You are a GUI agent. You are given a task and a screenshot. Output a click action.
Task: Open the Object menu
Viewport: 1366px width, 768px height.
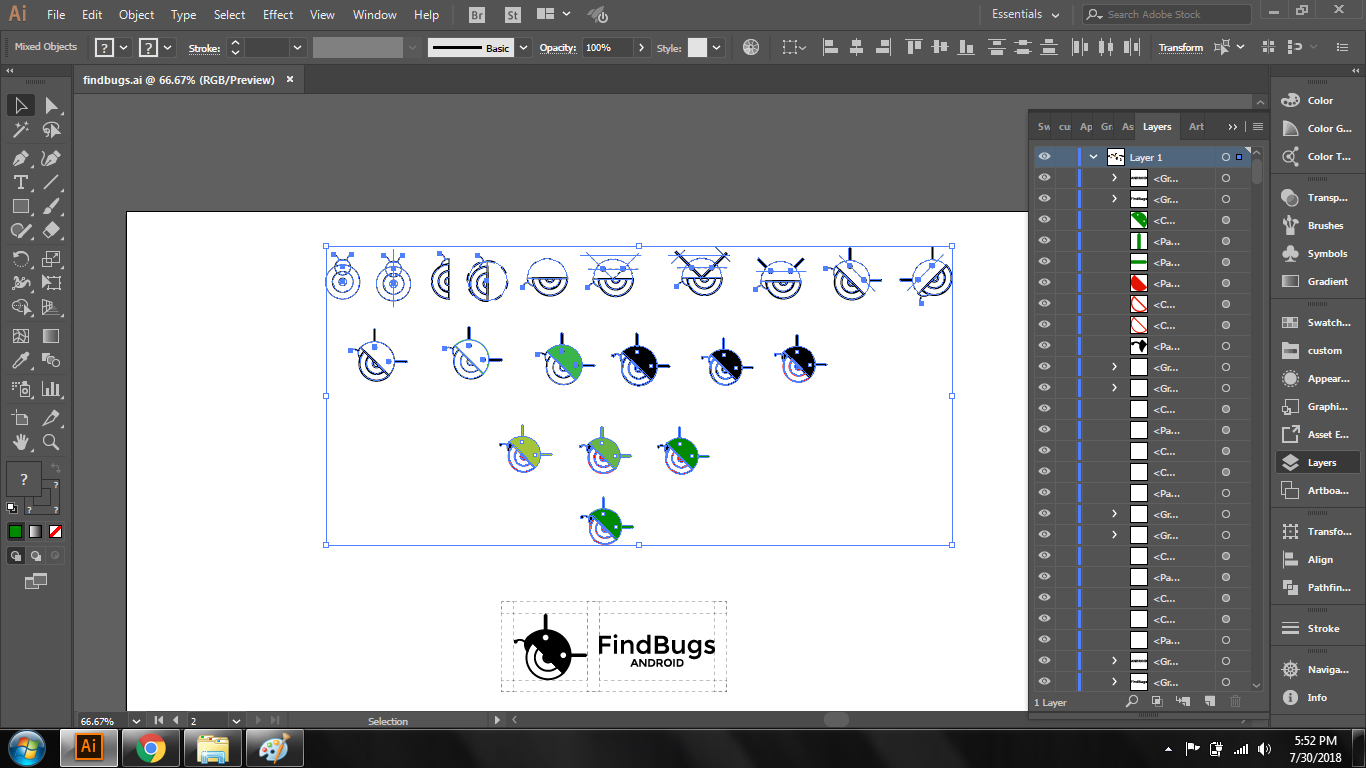[x=136, y=15]
